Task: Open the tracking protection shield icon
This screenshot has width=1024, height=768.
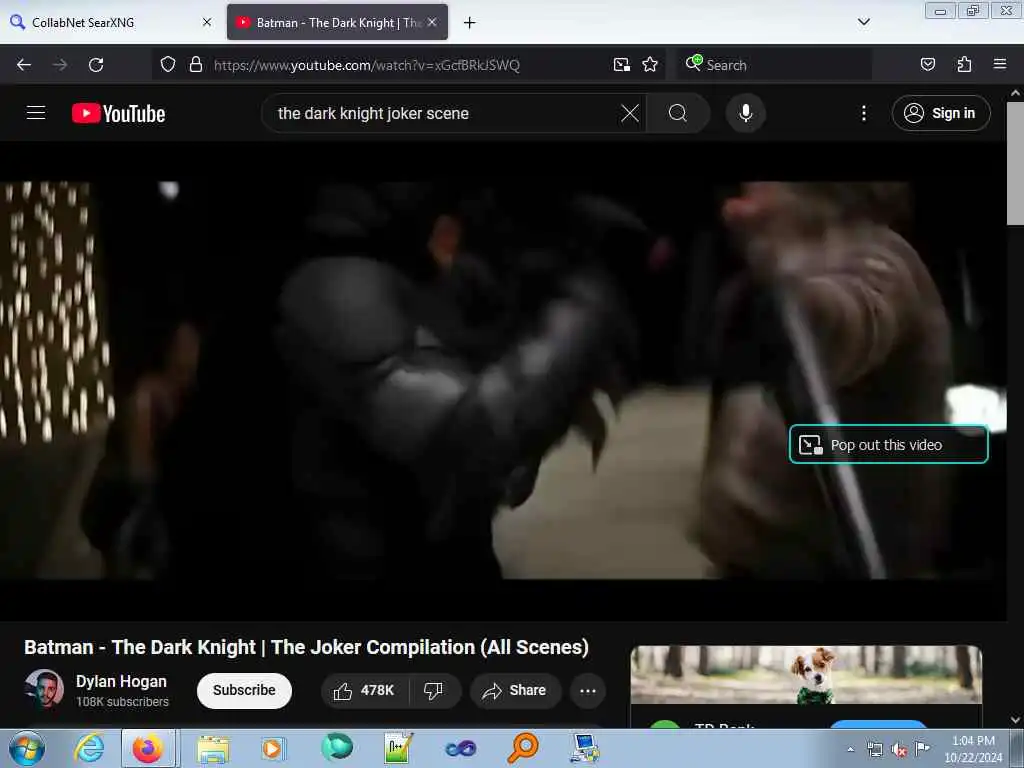Action: click(x=168, y=65)
